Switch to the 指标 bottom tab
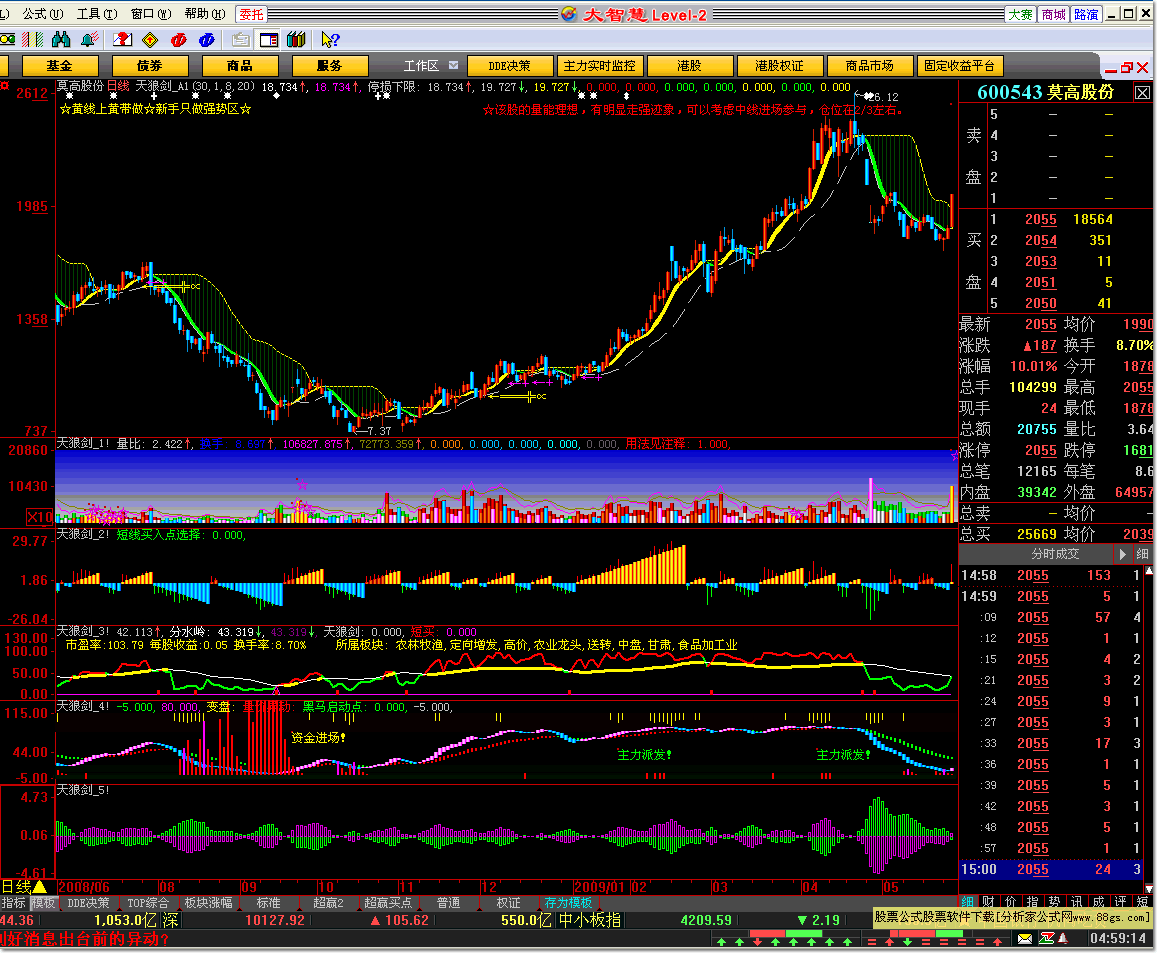The width and height of the screenshot is (1160, 955). [x=14, y=902]
